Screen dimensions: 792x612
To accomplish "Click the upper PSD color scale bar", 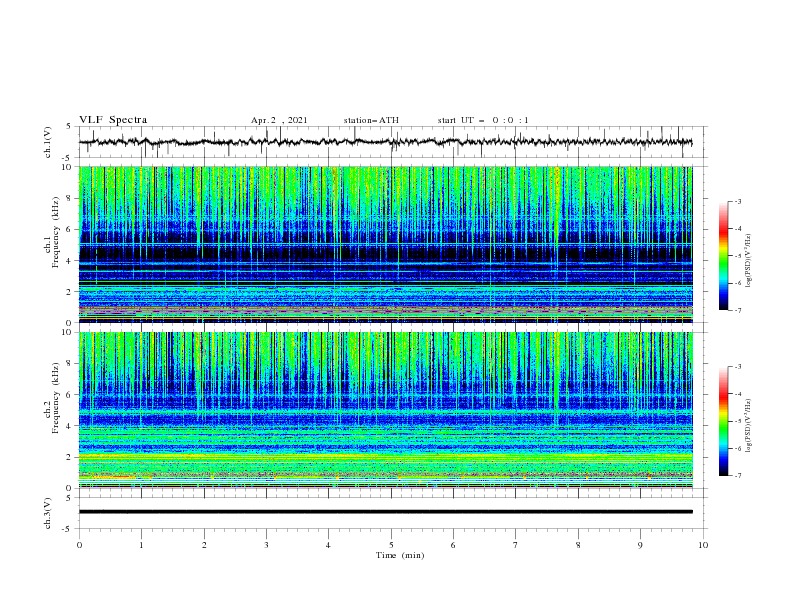I will point(723,255).
